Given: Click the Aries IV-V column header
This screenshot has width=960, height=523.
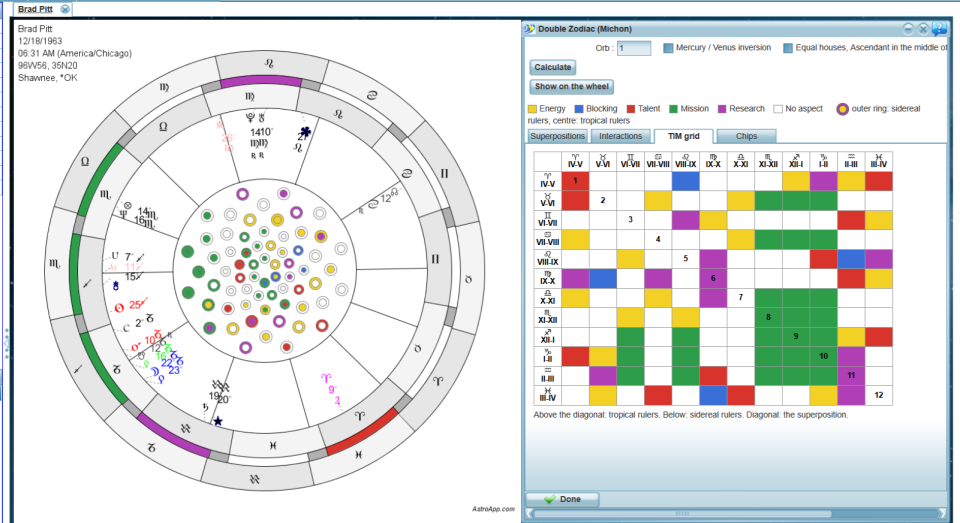Looking at the screenshot, I should click(x=576, y=161).
